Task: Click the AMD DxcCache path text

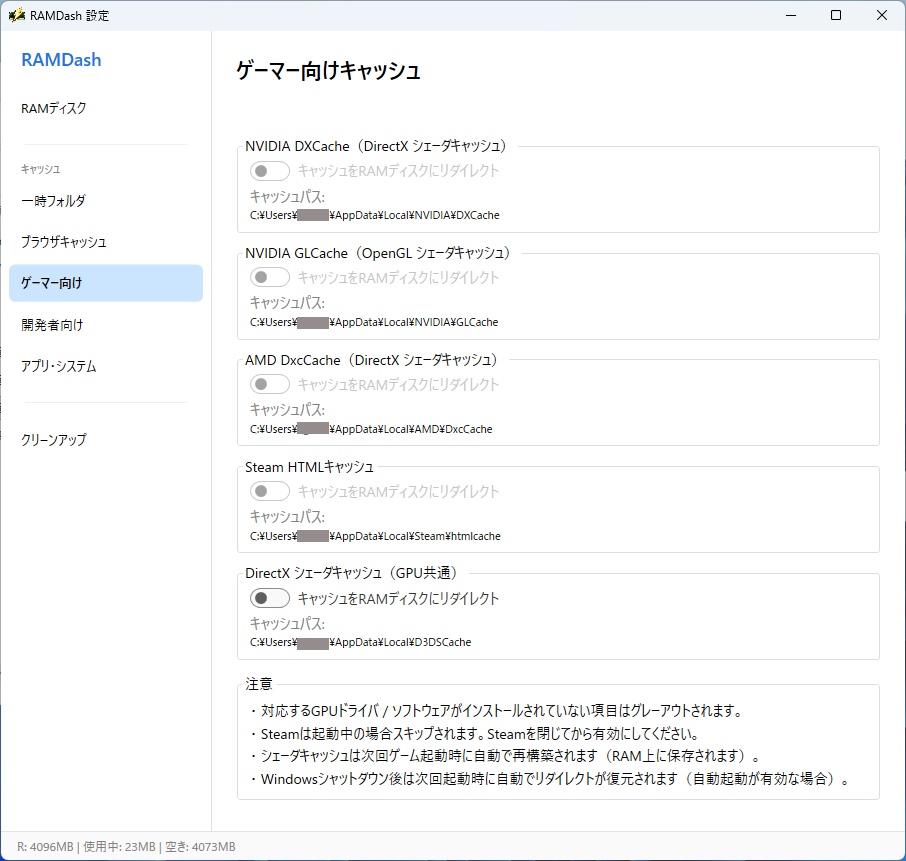Action: coord(371,429)
